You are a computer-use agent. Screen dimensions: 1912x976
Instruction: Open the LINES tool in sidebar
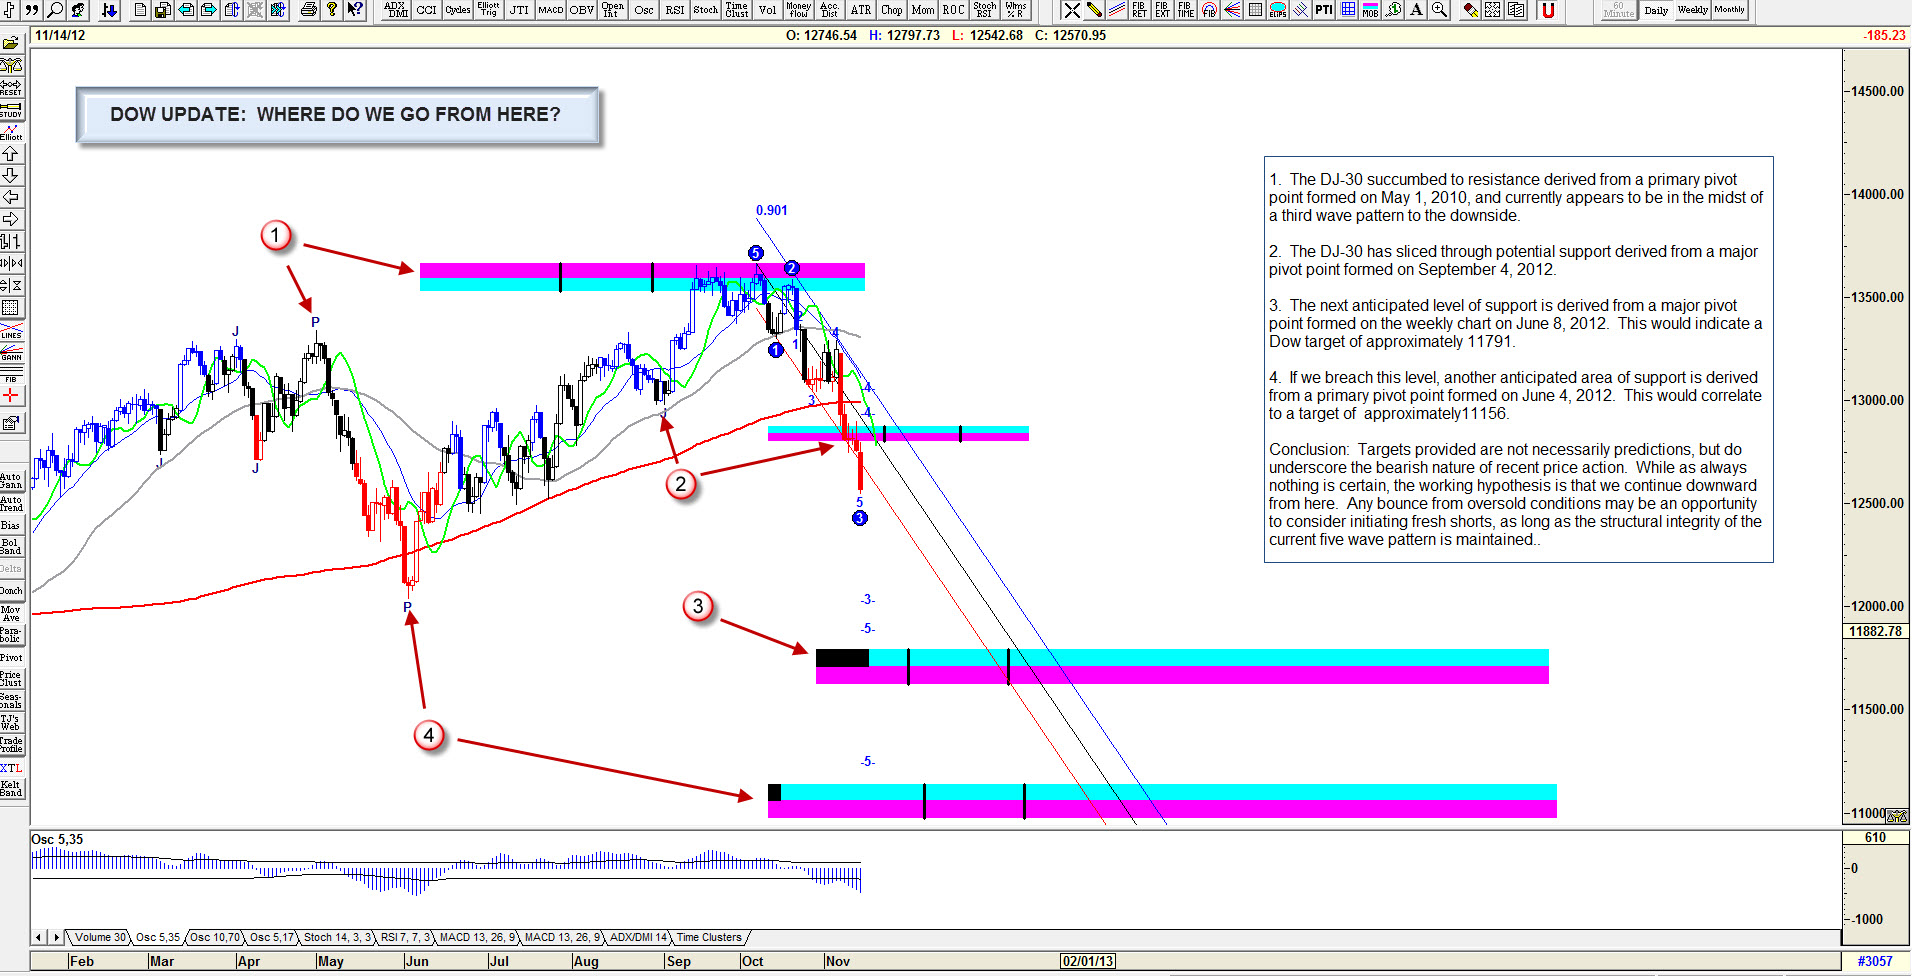[x=11, y=331]
